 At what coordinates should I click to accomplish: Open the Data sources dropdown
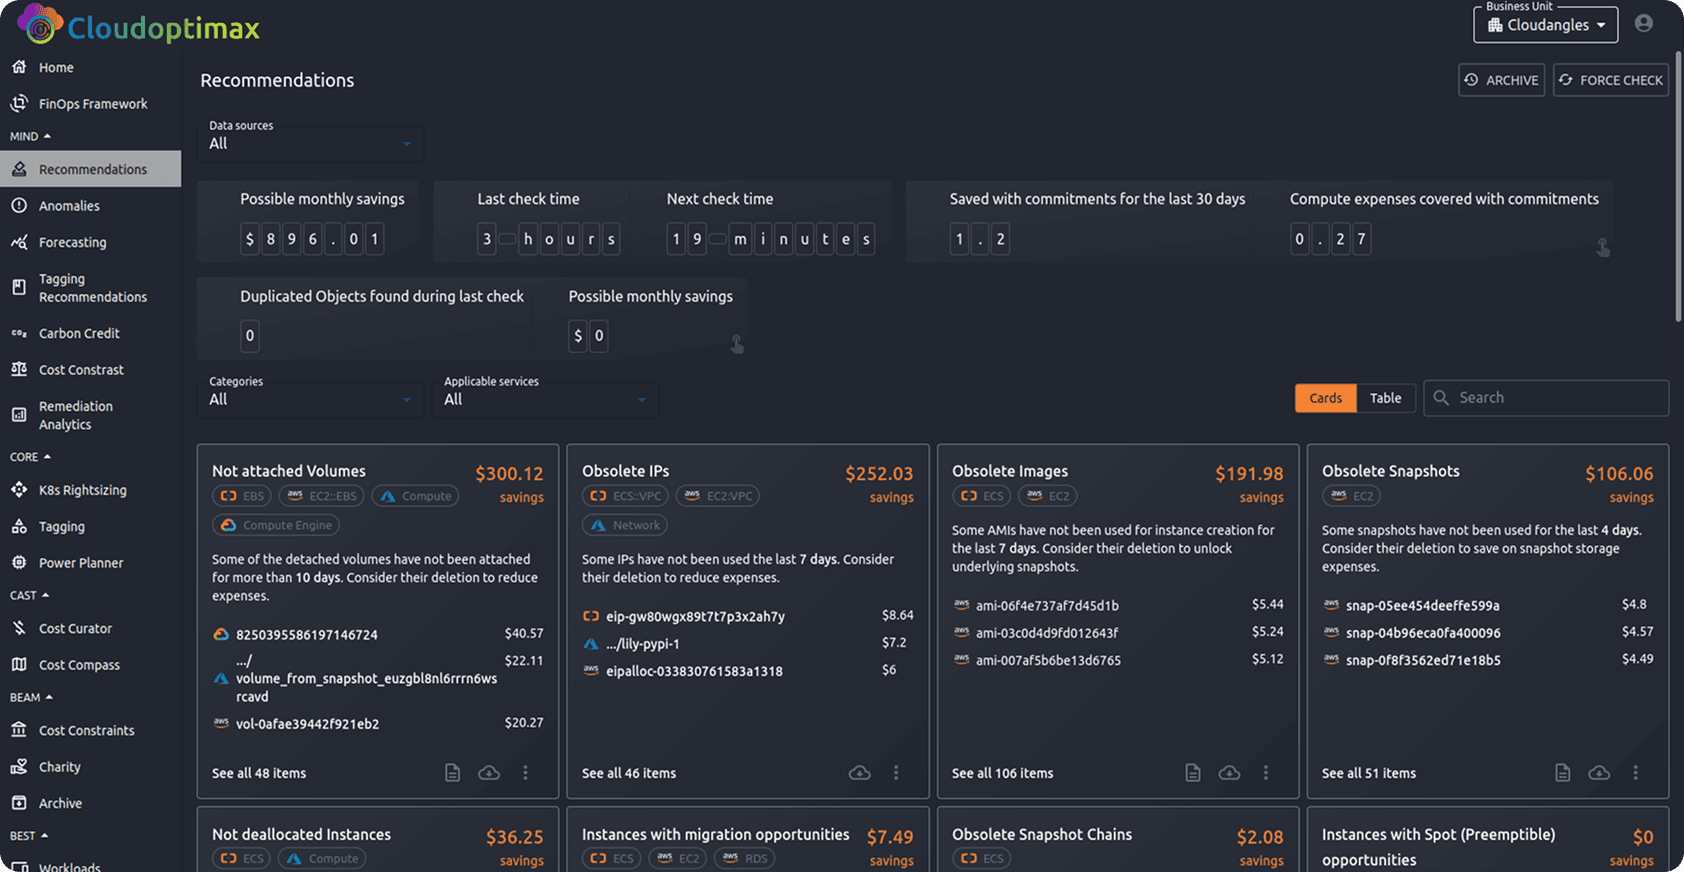(310, 143)
